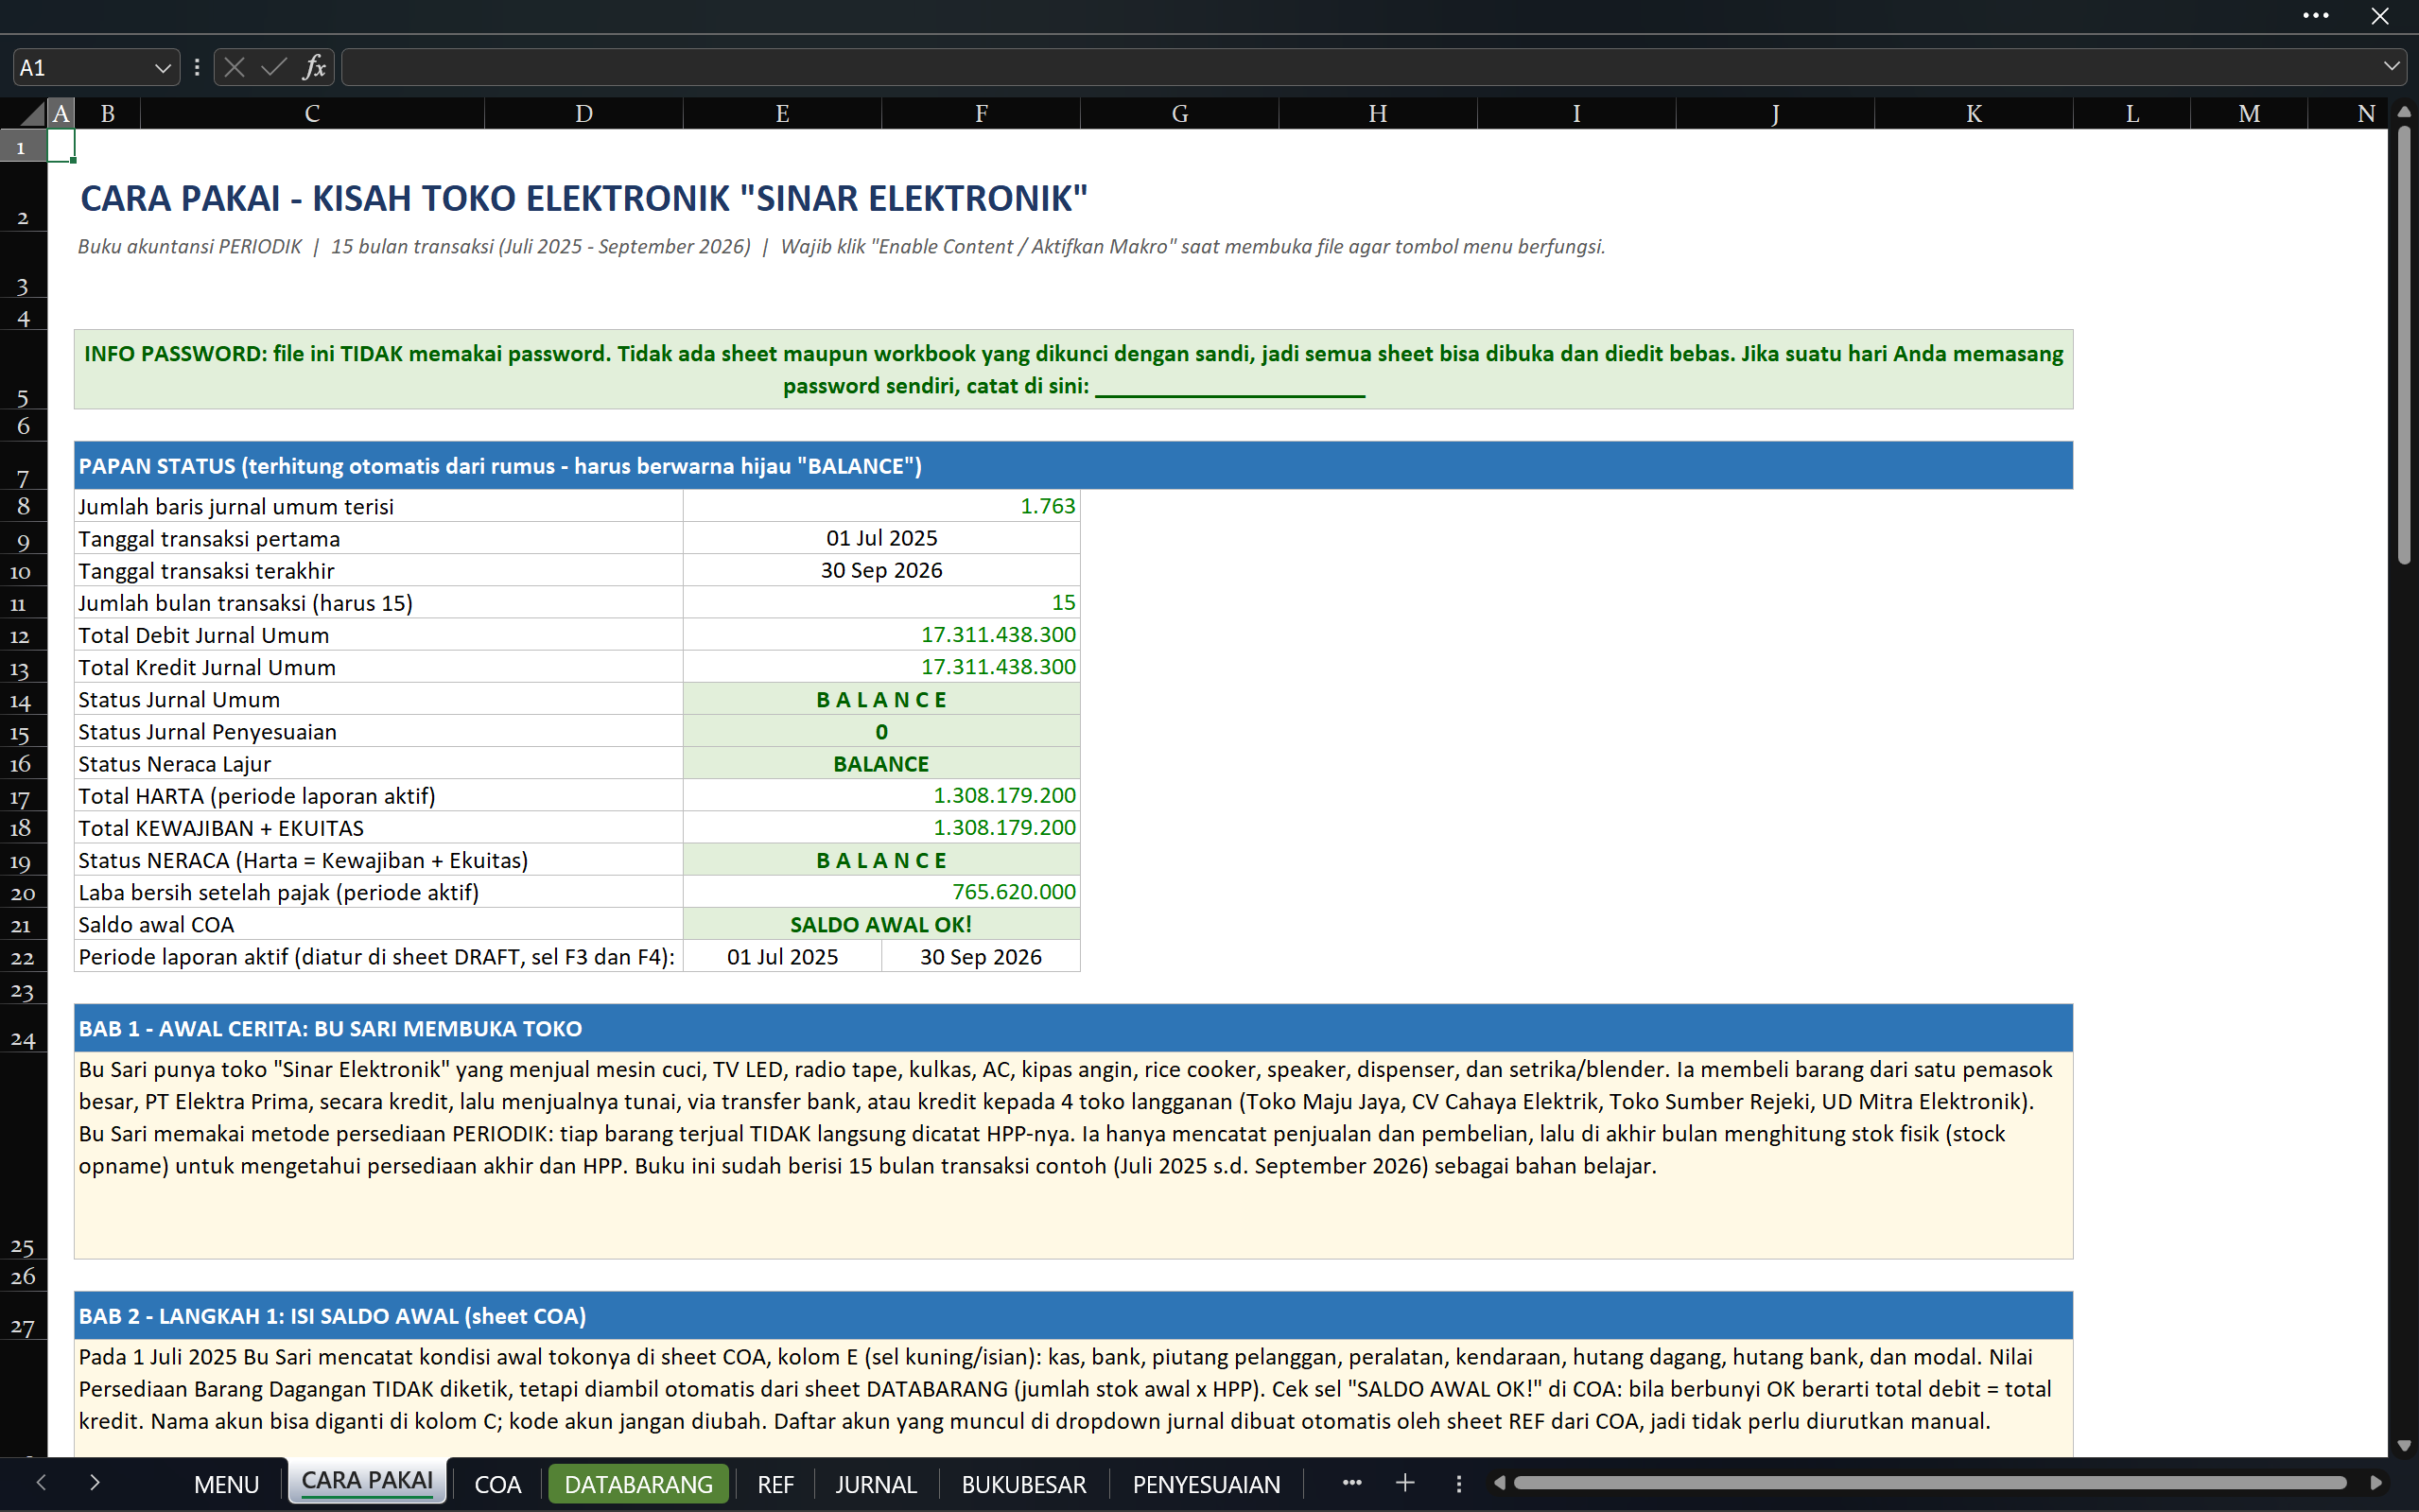
Task: Select column header K
Action: [1974, 114]
